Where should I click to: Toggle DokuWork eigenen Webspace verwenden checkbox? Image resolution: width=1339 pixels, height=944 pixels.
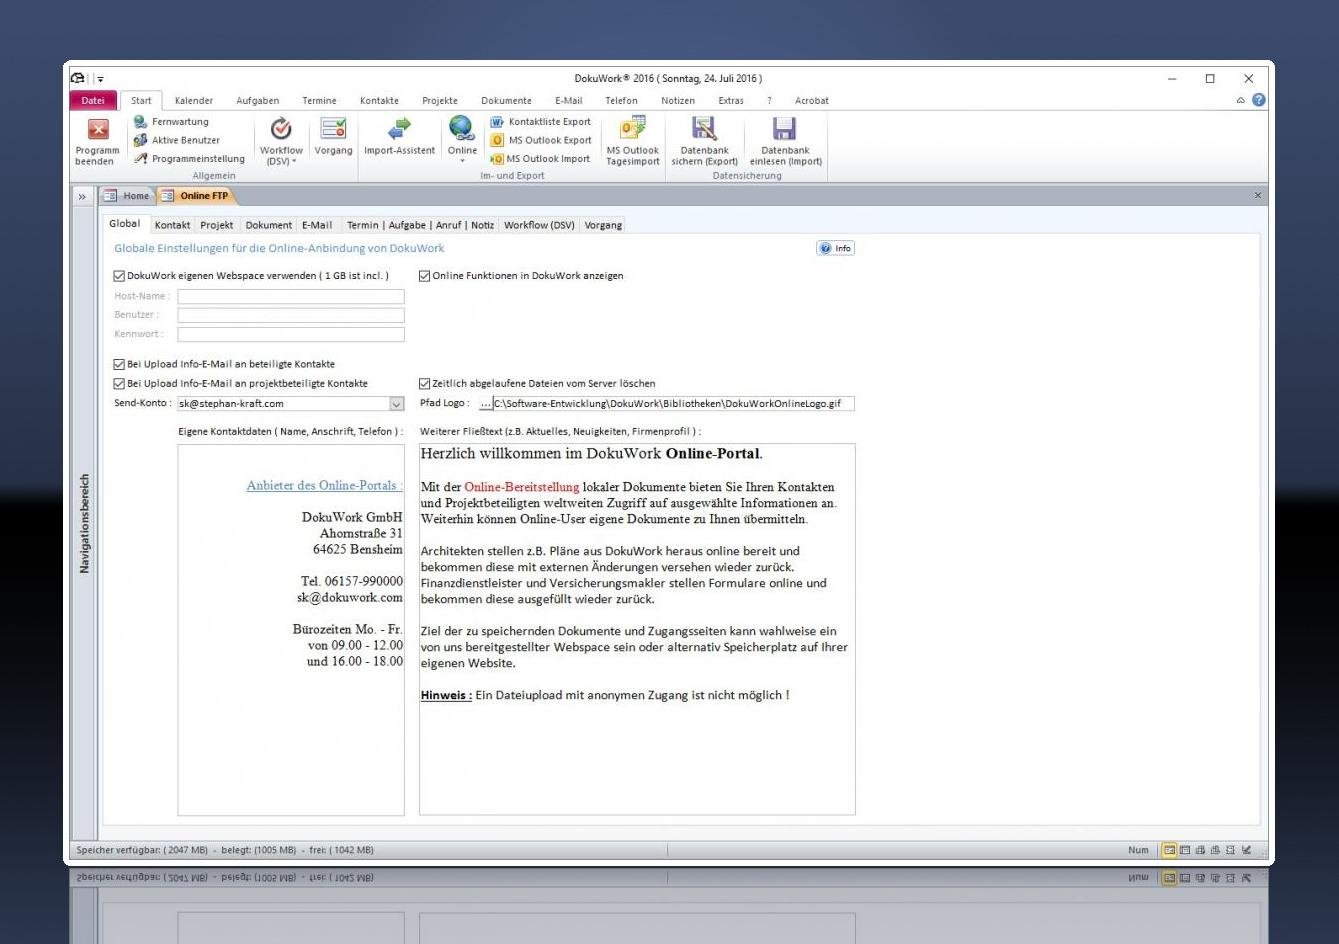[x=120, y=276]
